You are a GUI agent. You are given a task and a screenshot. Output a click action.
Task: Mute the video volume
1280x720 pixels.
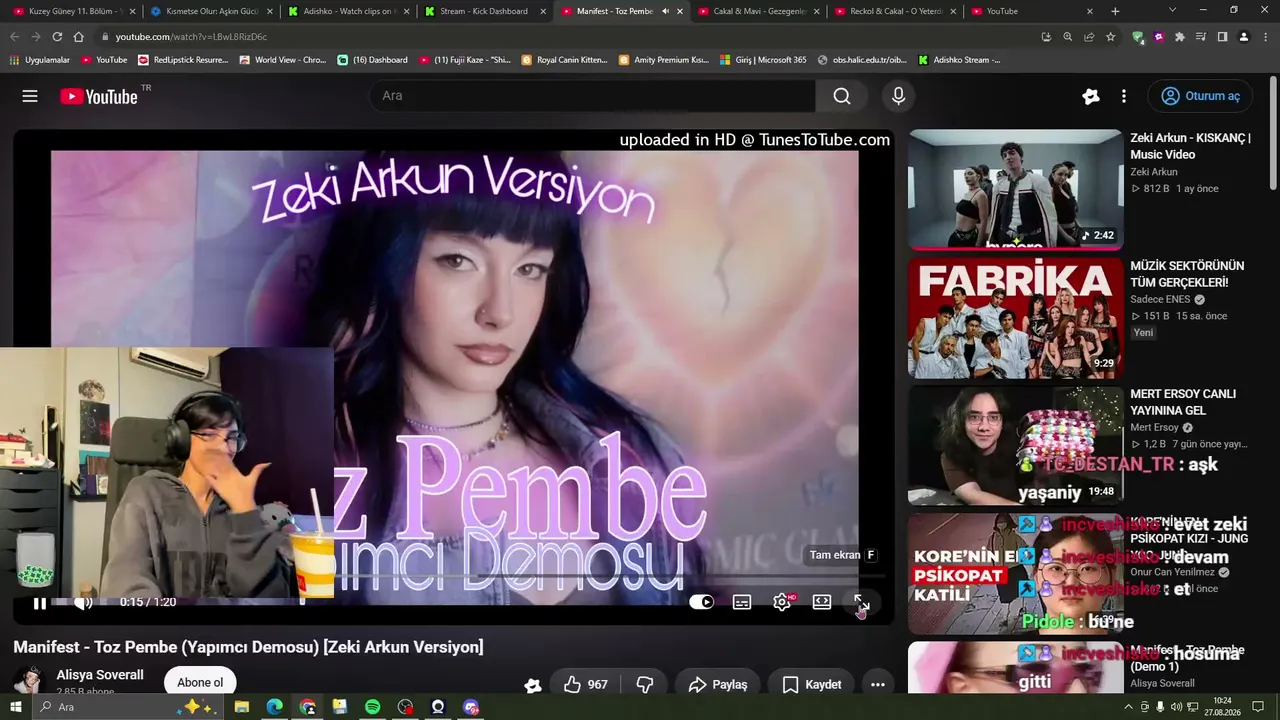point(83,602)
